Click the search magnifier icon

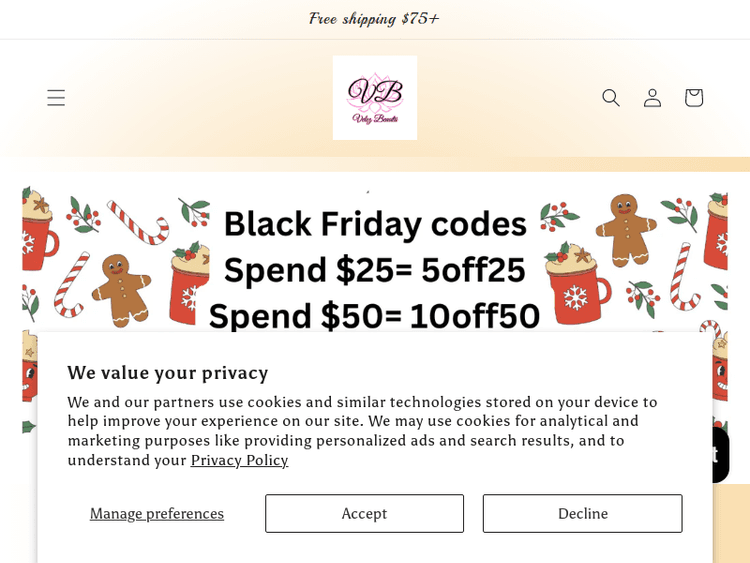point(611,98)
